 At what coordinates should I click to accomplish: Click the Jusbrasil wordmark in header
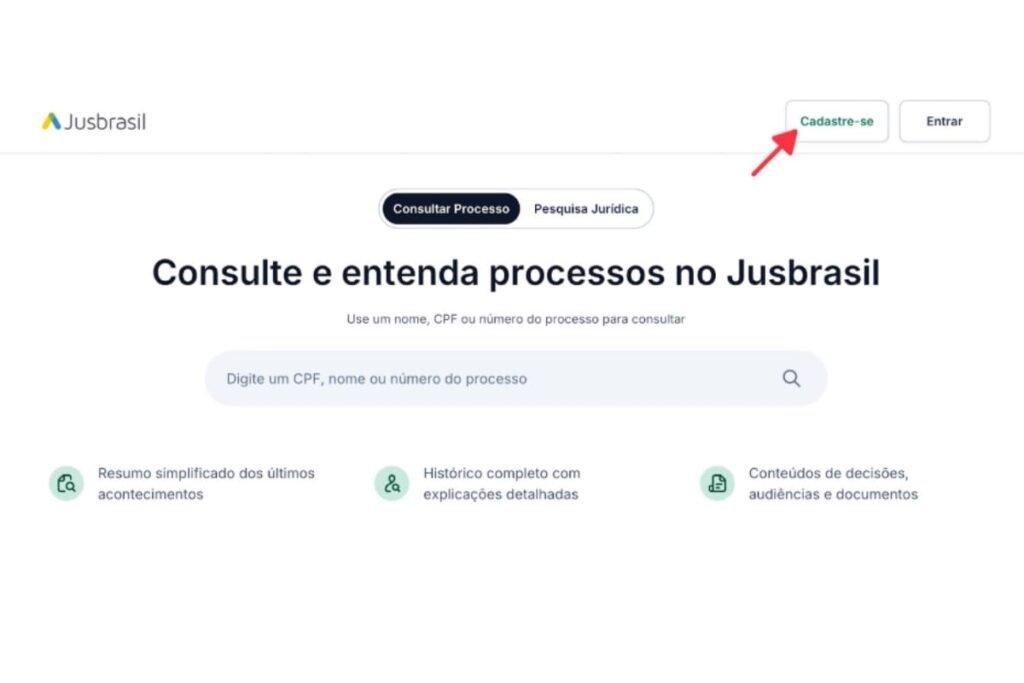click(104, 122)
